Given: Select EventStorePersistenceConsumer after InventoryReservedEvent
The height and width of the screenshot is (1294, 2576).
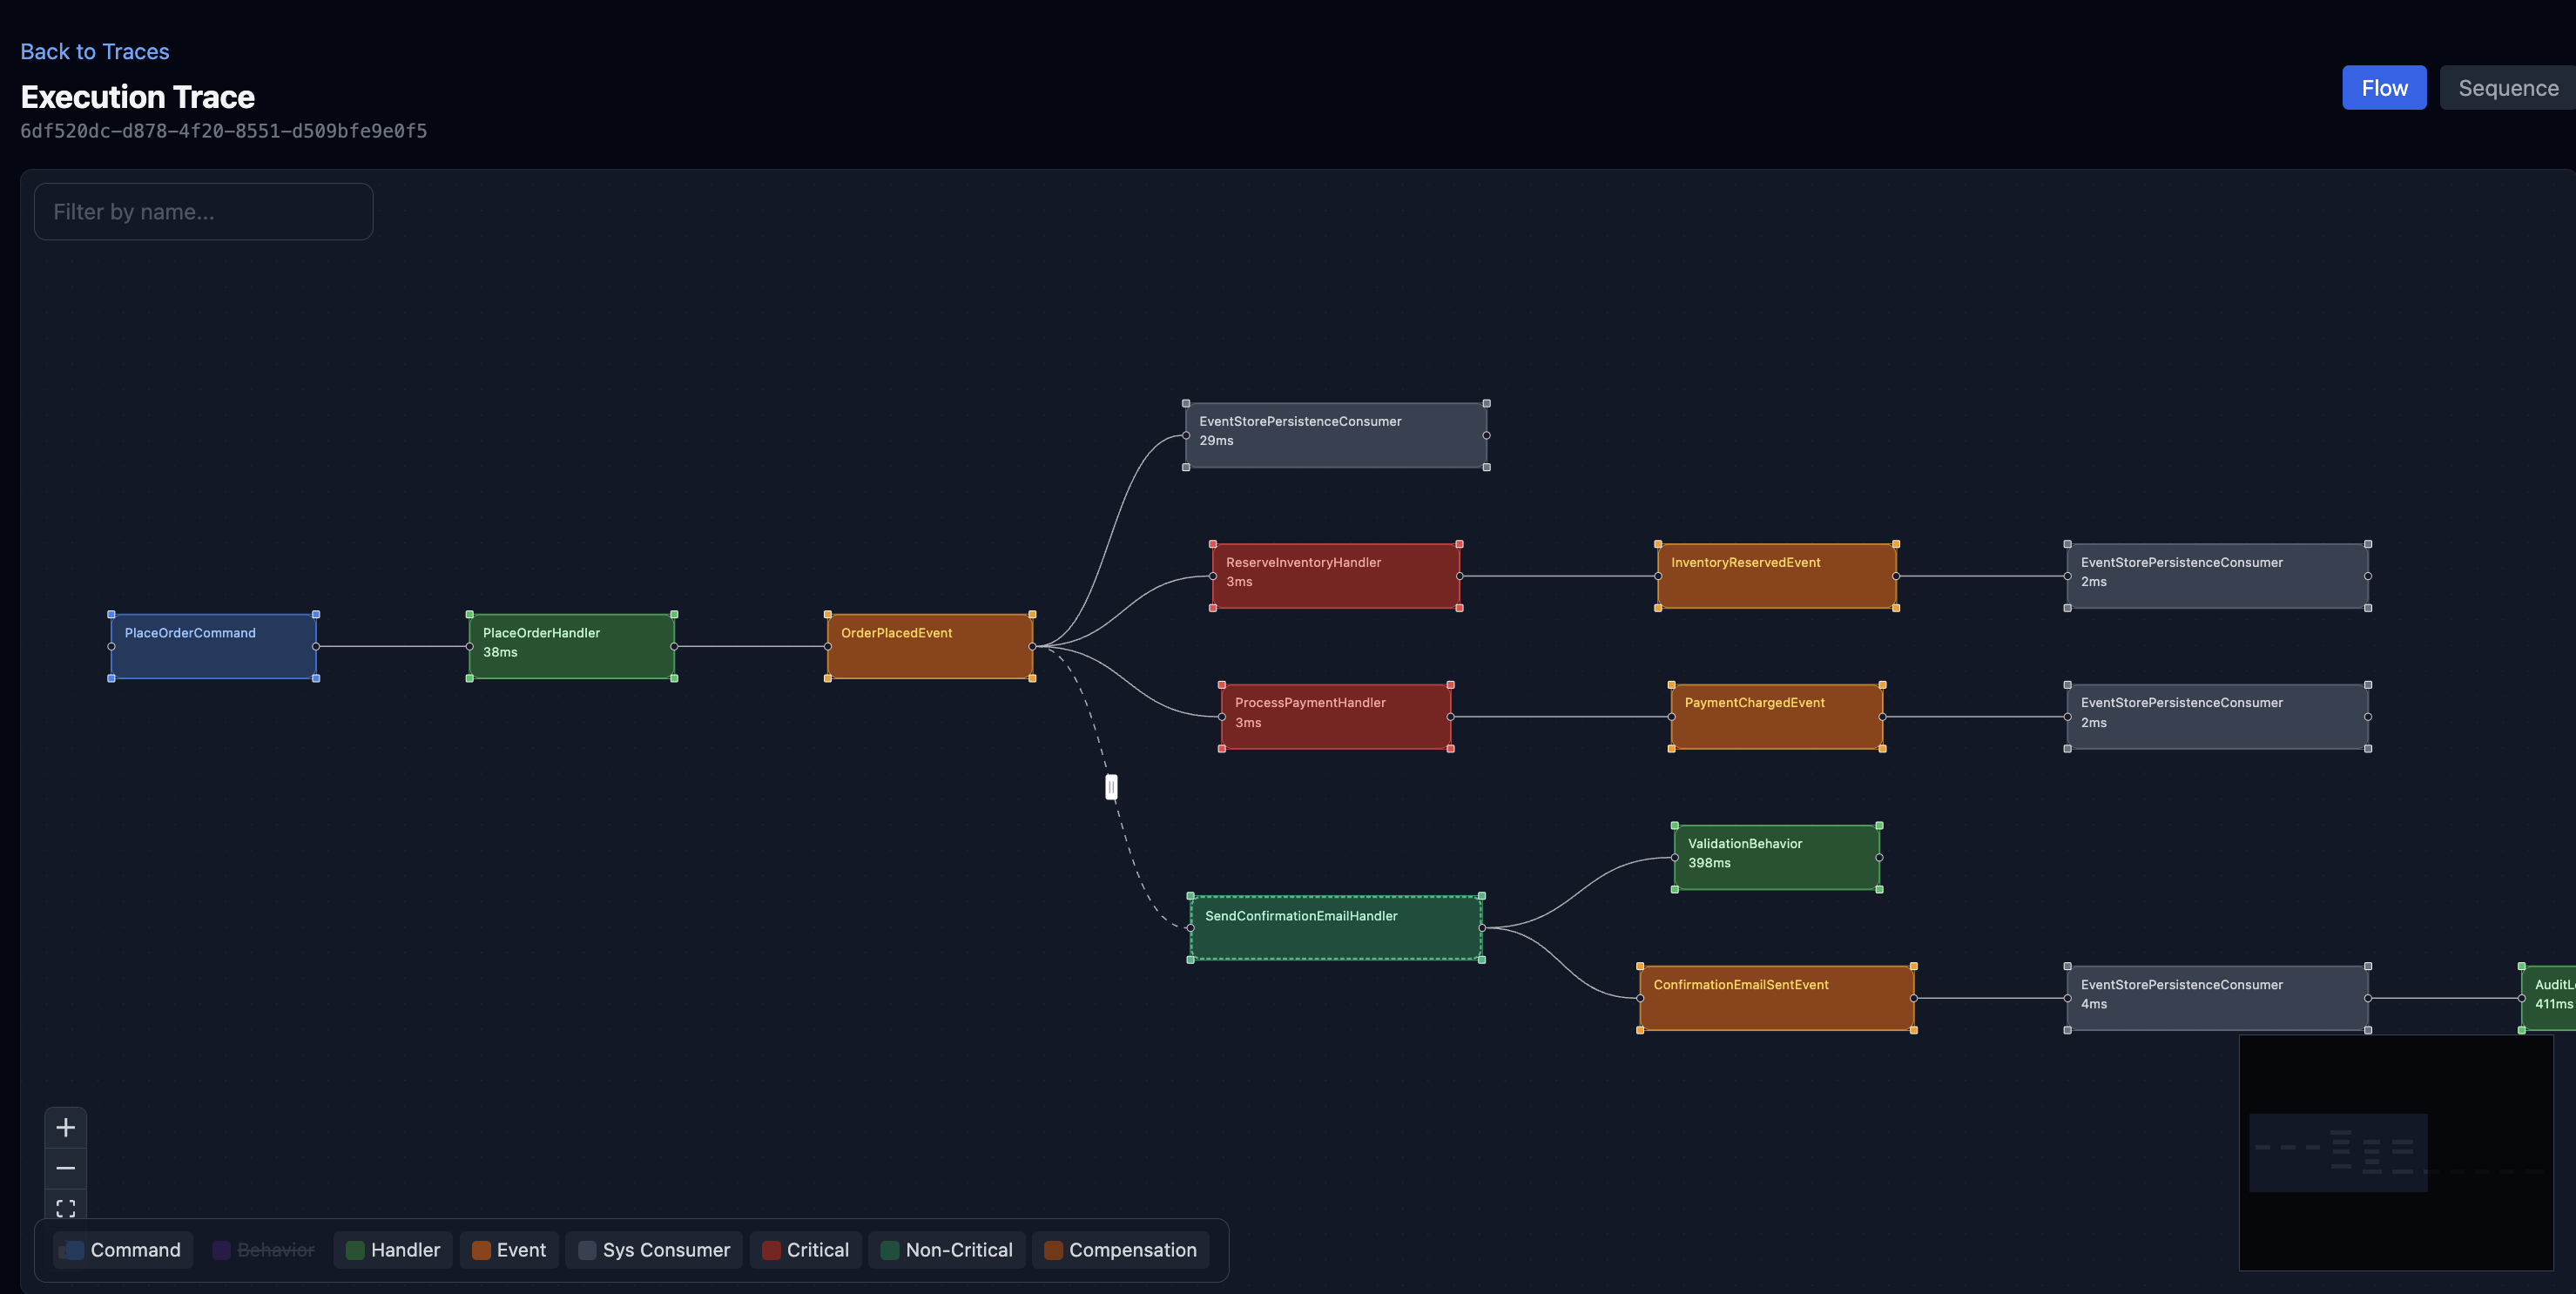Looking at the screenshot, I should tap(2218, 576).
